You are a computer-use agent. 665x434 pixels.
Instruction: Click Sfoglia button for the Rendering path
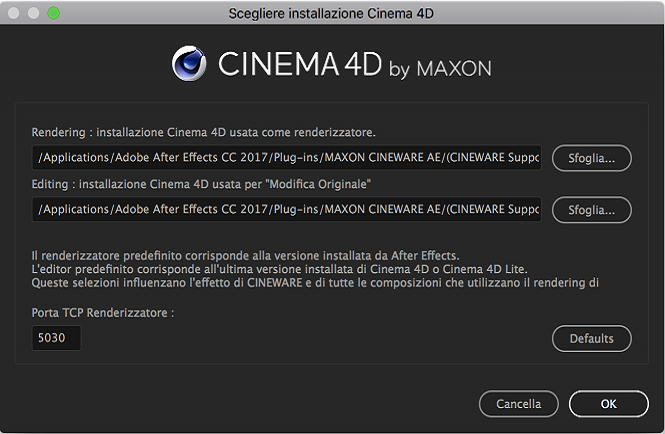[591, 158]
